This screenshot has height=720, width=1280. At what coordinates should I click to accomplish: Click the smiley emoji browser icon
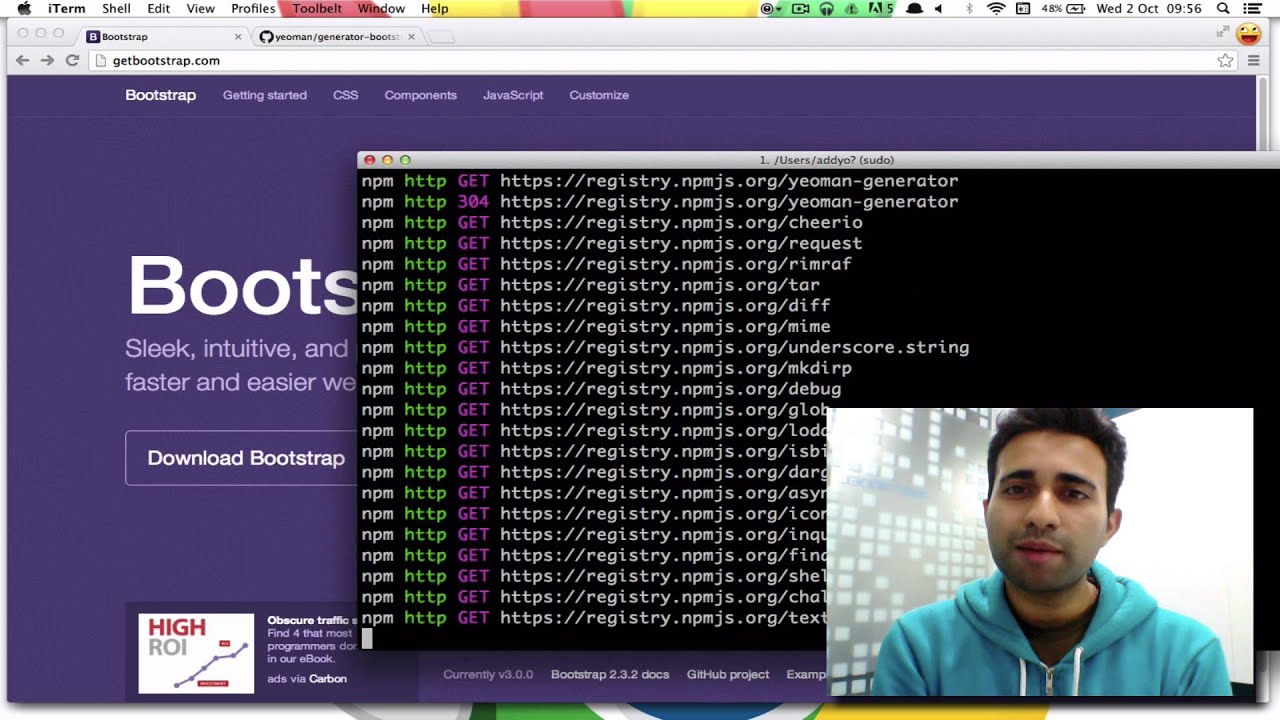point(1248,35)
